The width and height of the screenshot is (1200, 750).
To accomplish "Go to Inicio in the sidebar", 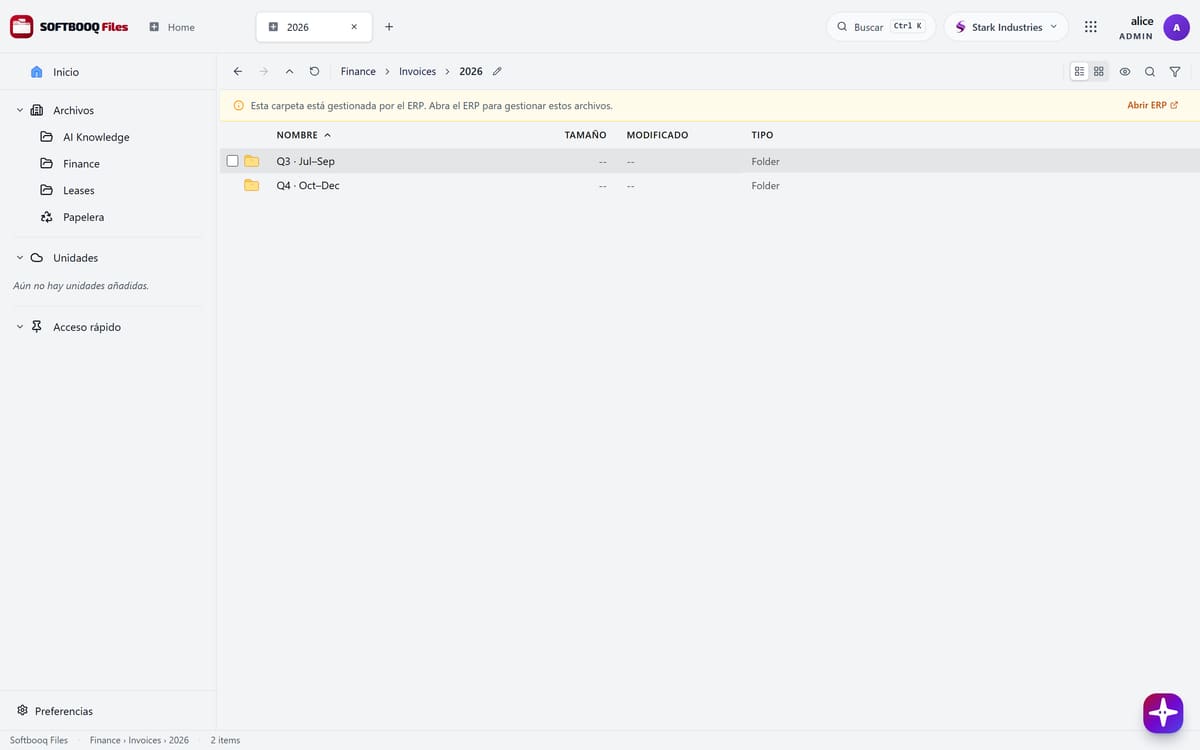I will pos(66,72).
